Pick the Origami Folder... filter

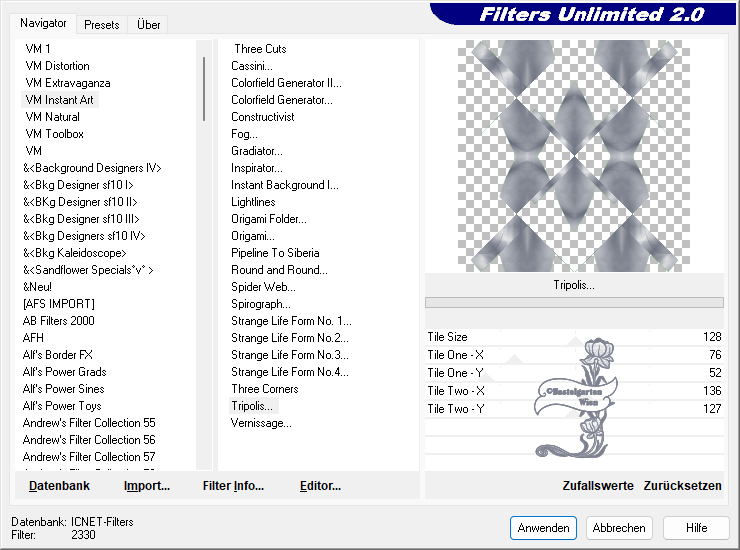[x=269, y=219]
